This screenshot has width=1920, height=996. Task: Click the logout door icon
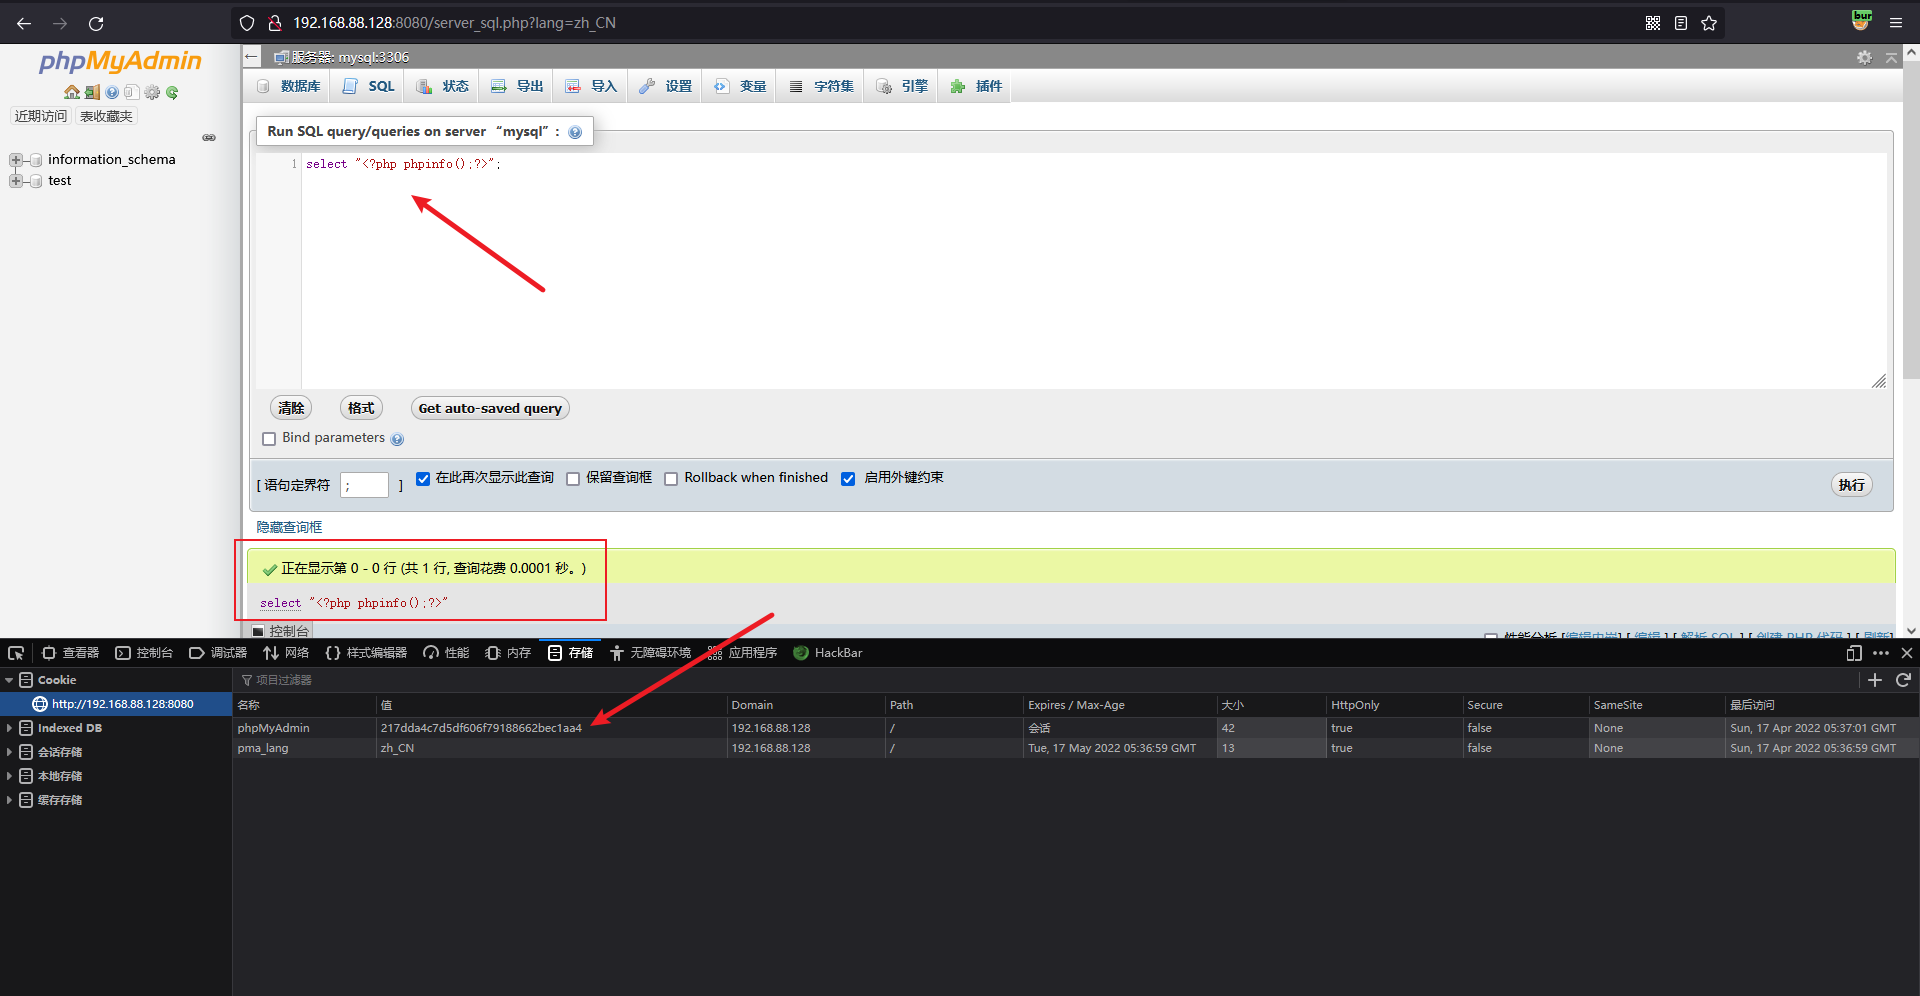click(92, 92)
